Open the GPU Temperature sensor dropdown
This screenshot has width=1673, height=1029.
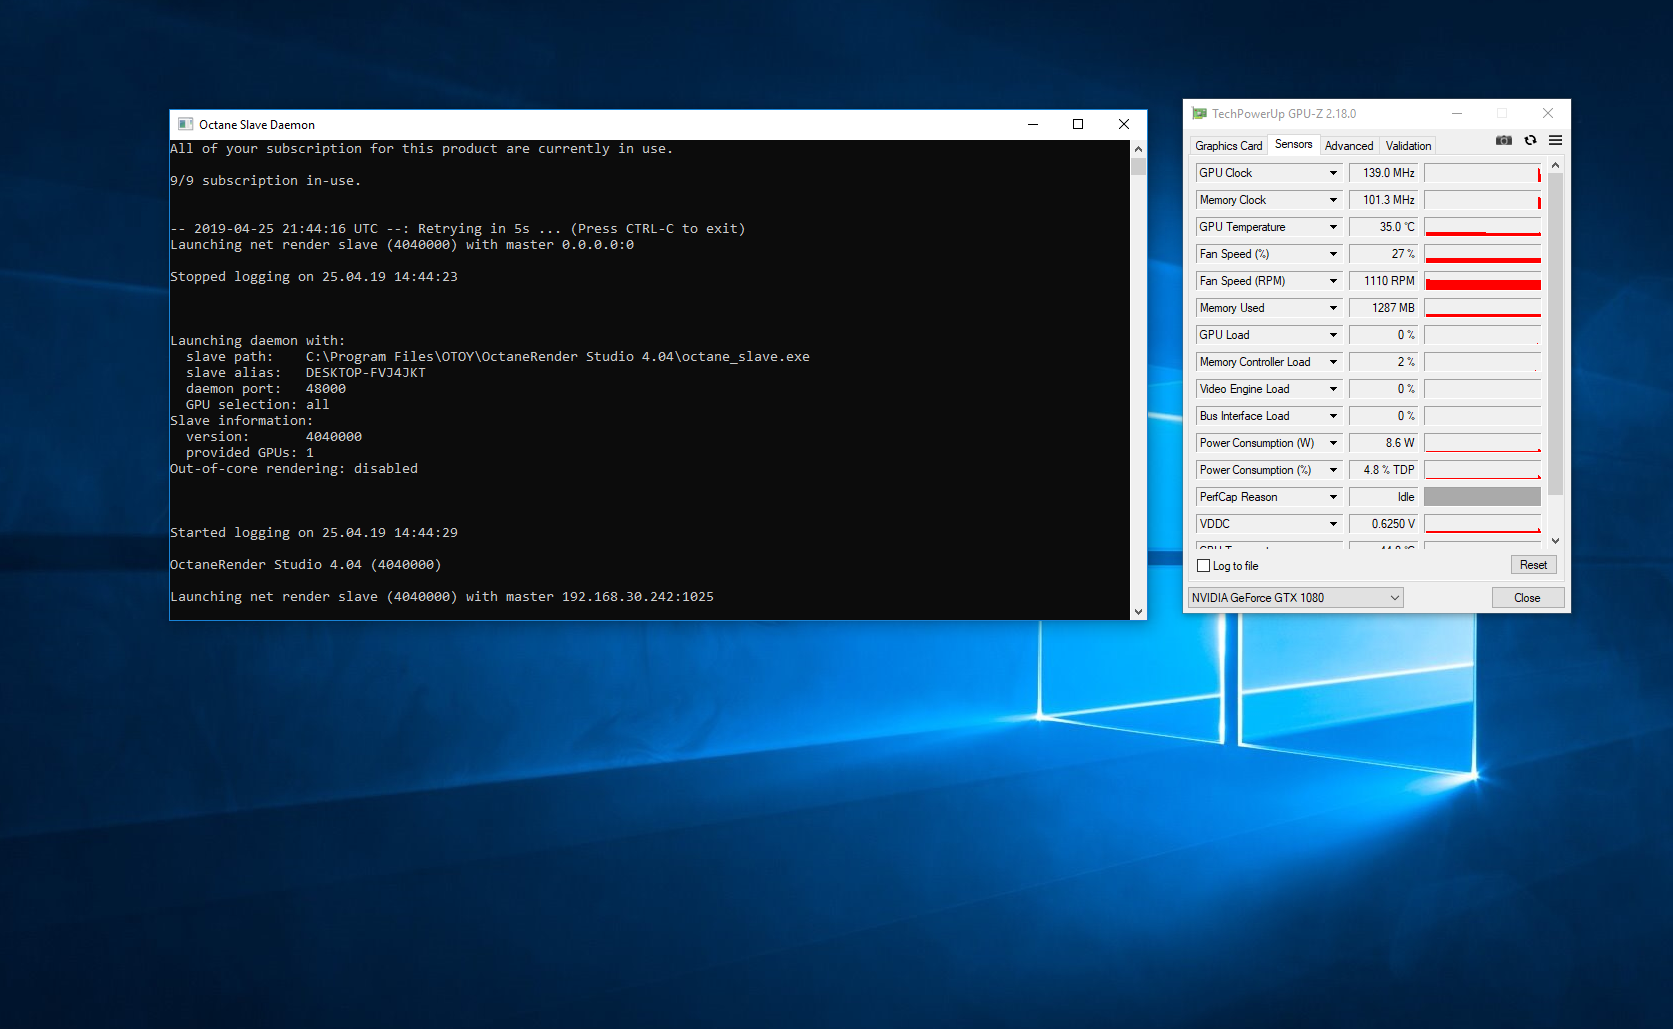1333,227
